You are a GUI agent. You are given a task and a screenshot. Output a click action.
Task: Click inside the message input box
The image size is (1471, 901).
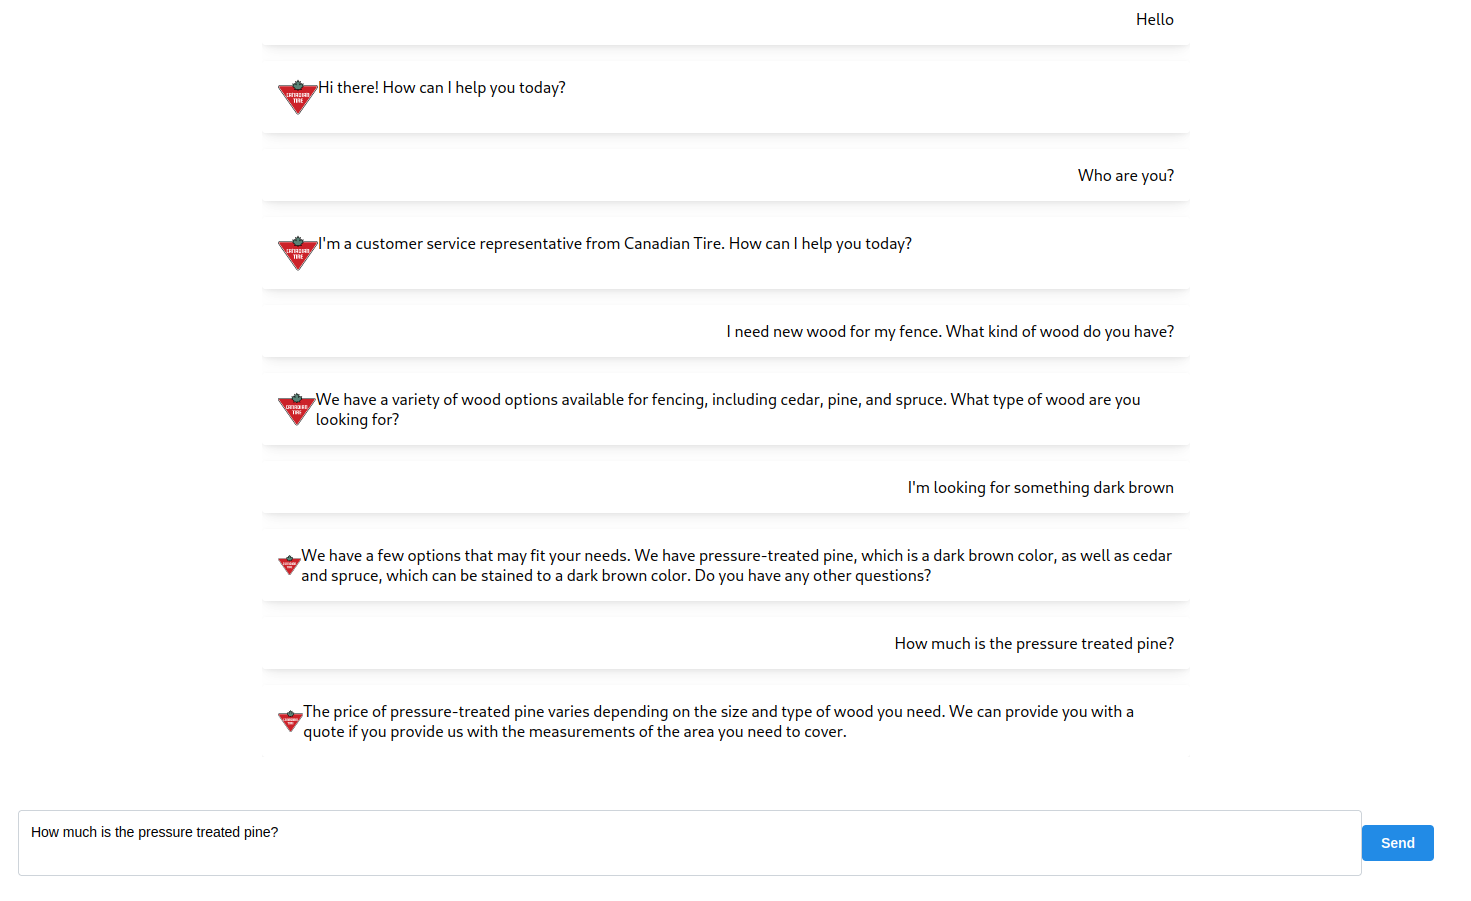(690, 843)
